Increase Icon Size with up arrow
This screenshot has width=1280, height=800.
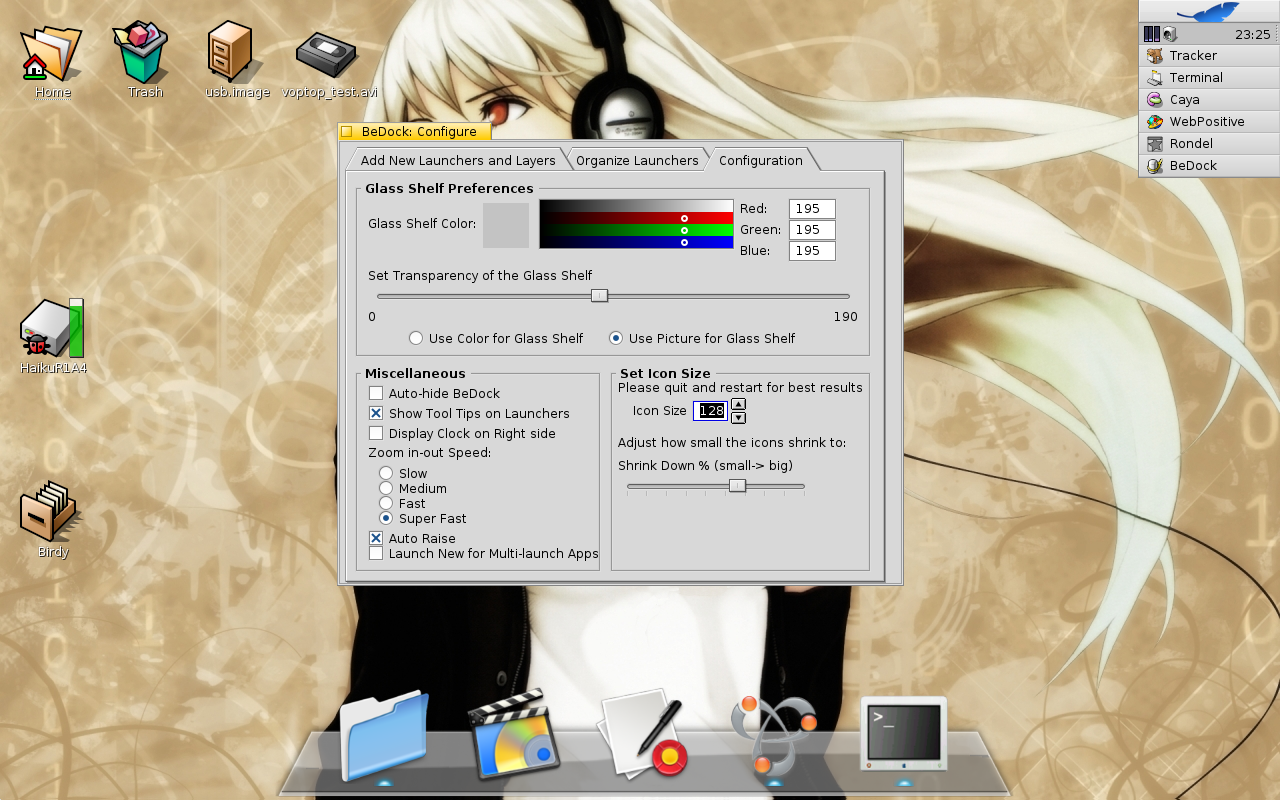pyautogui.click(x=738, y=404)
